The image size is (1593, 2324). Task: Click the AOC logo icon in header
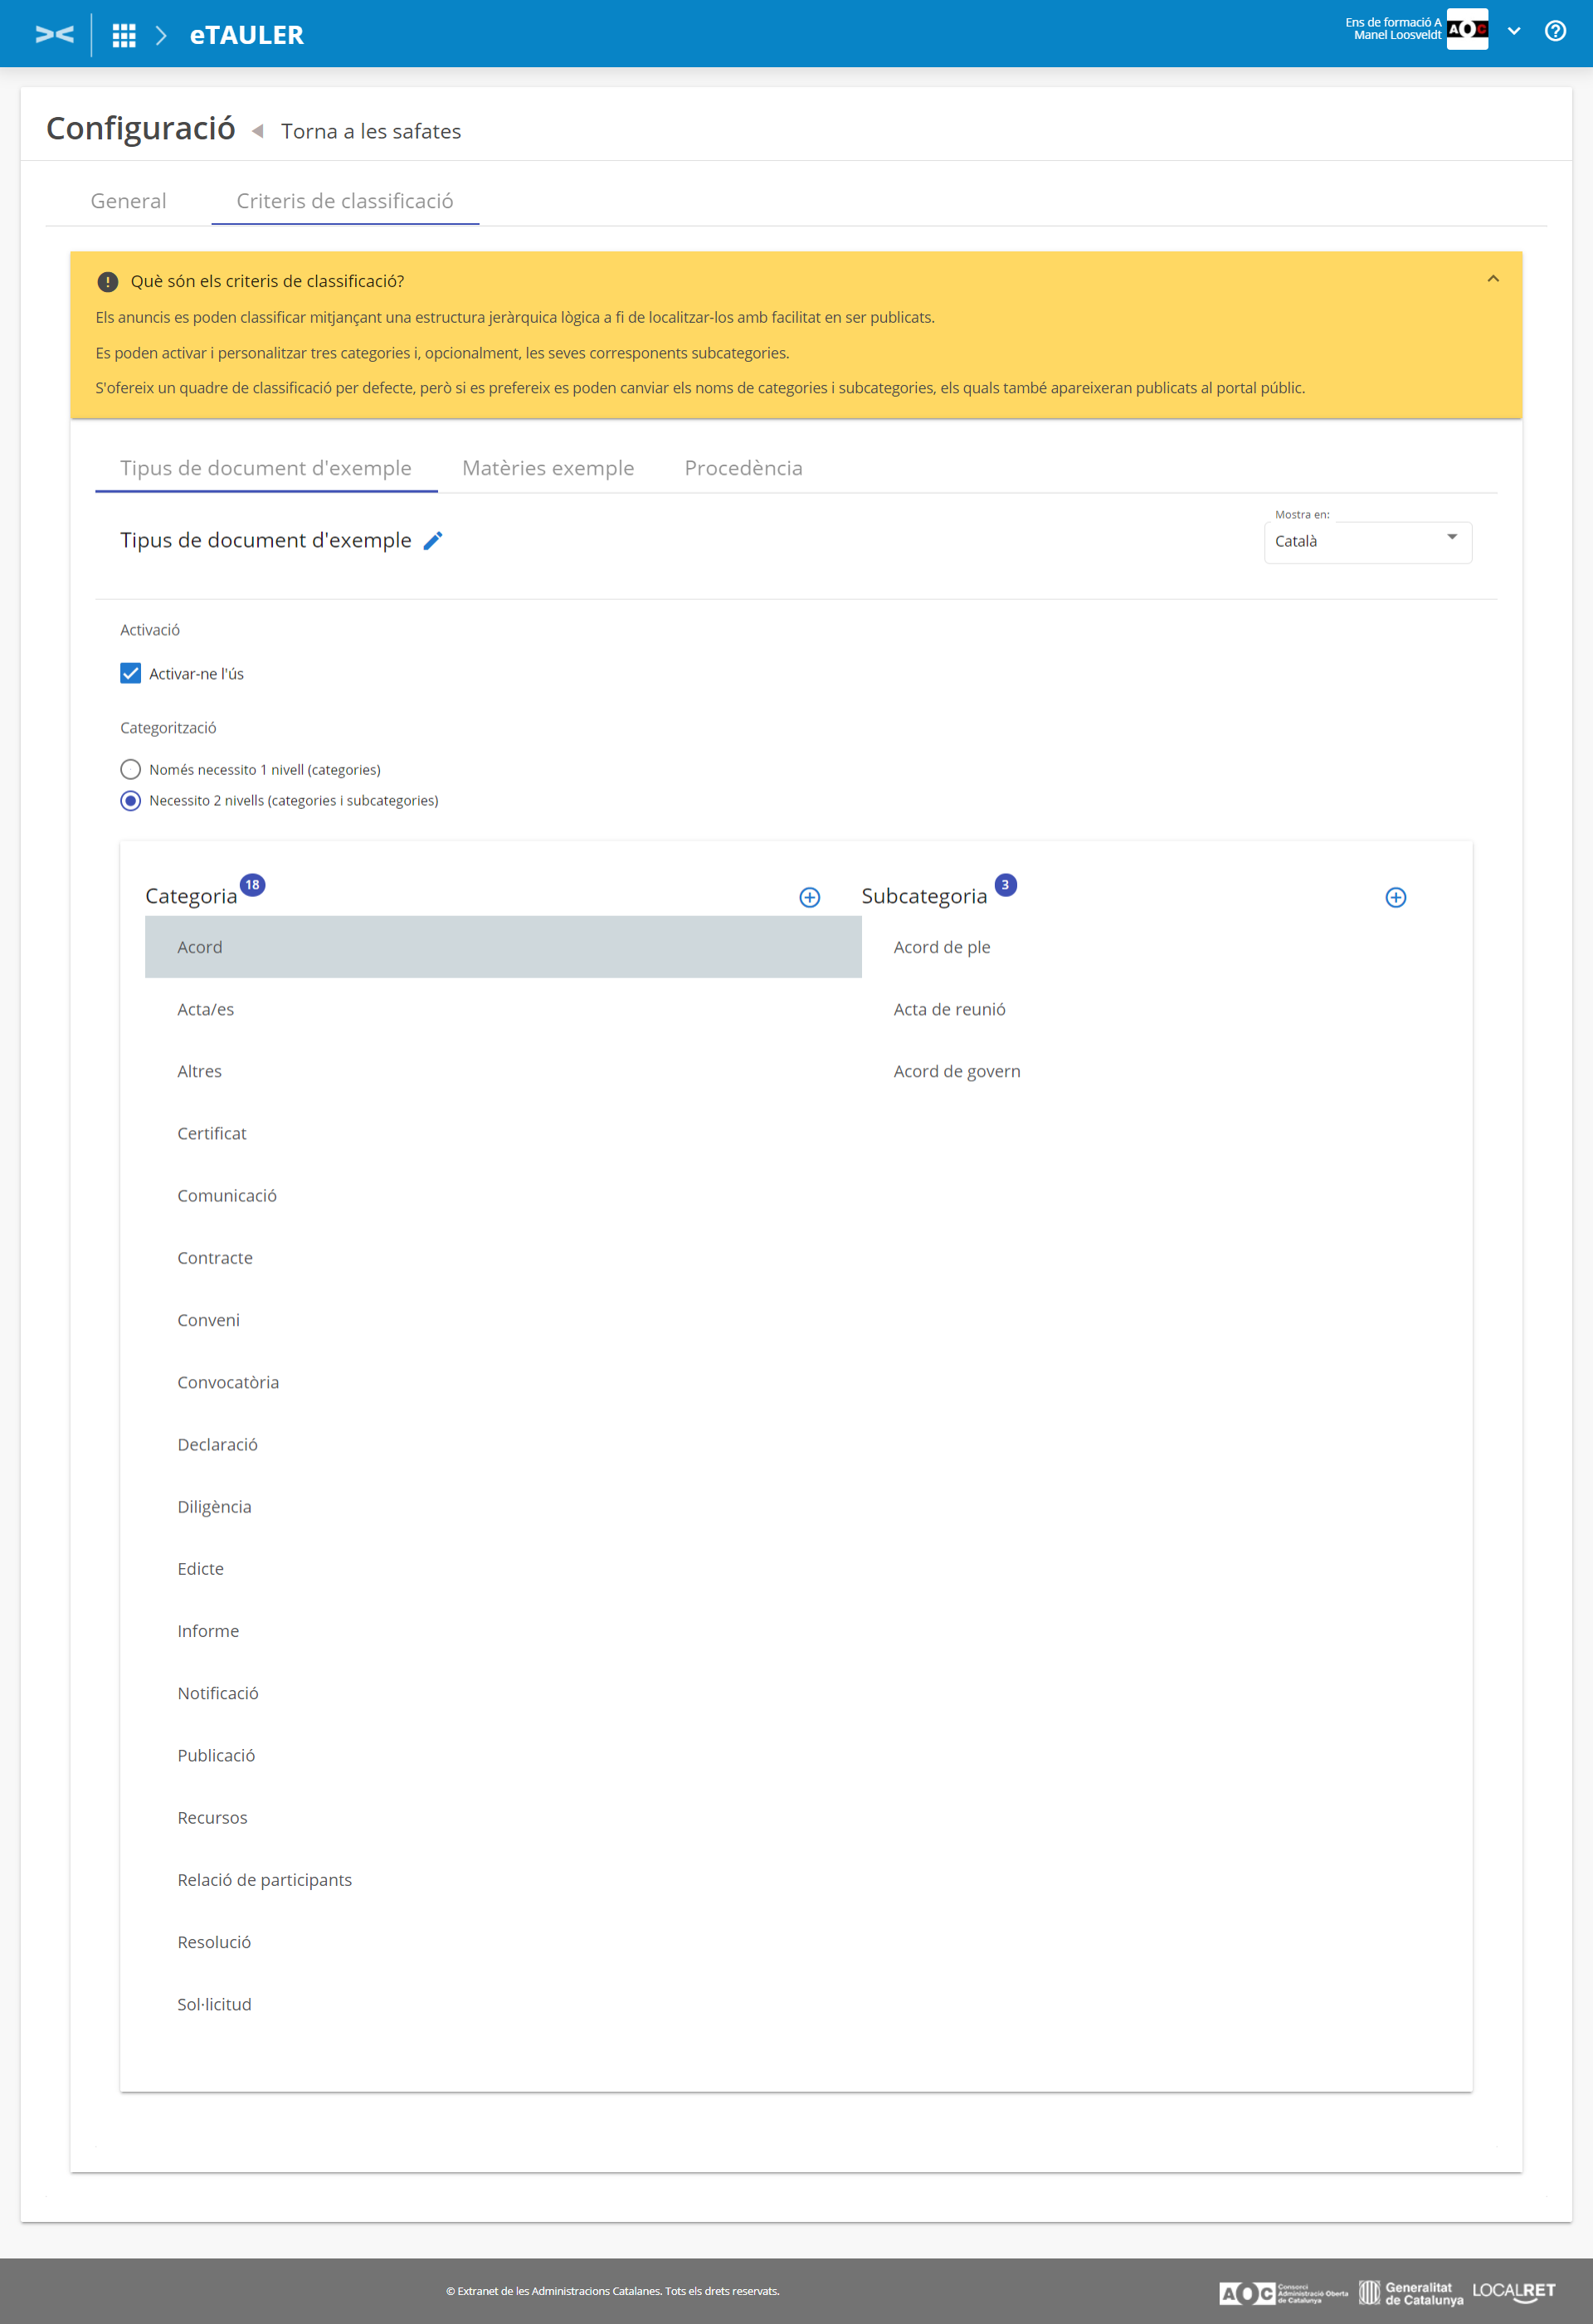(54, 35)
